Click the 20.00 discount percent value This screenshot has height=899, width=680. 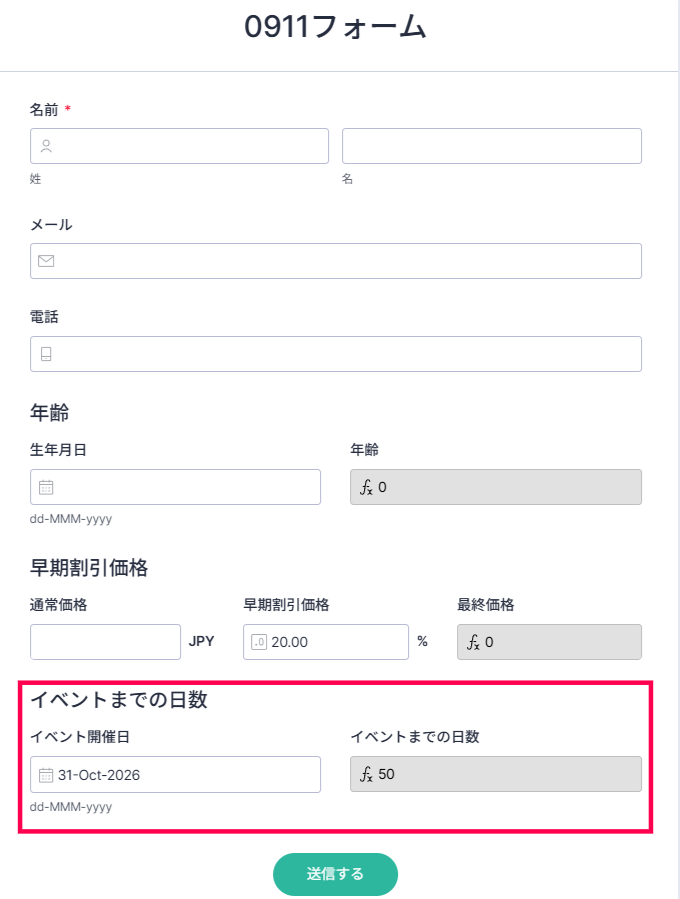point(290,642)
